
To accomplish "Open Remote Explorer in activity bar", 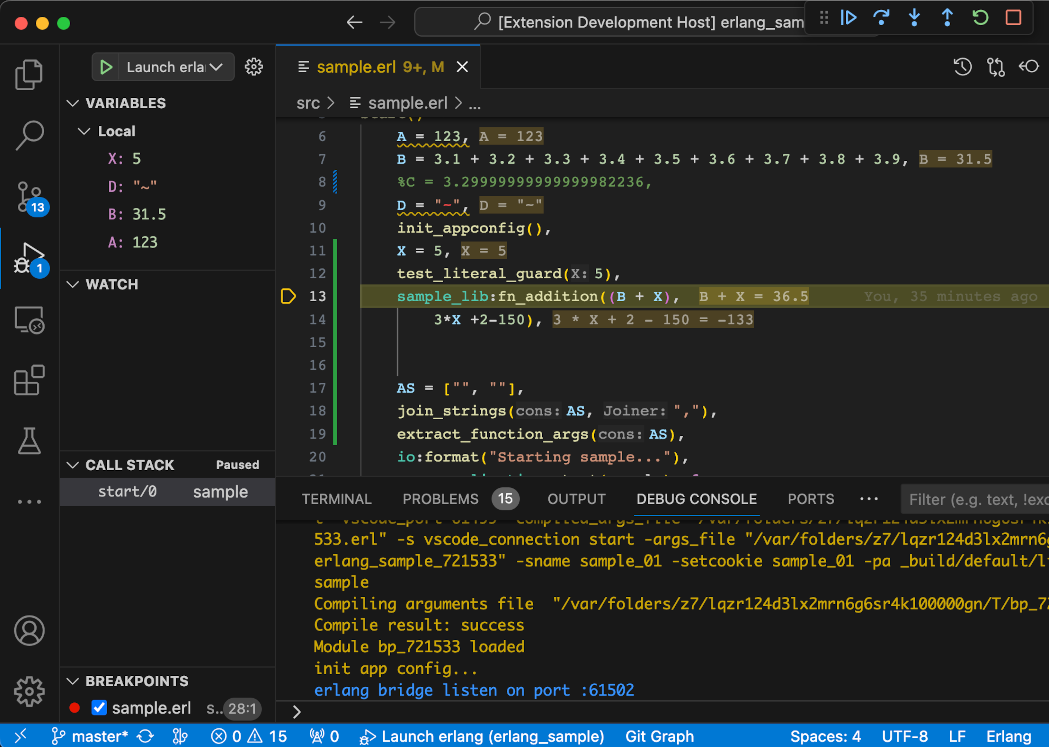I will [29, 320].
